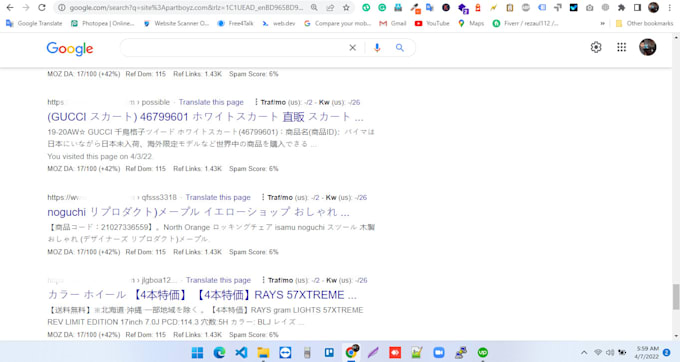Translate this page for the GUCCI result
Viewport: 680px width, 362px height.
pyautogui.click(x=211, y=102)
